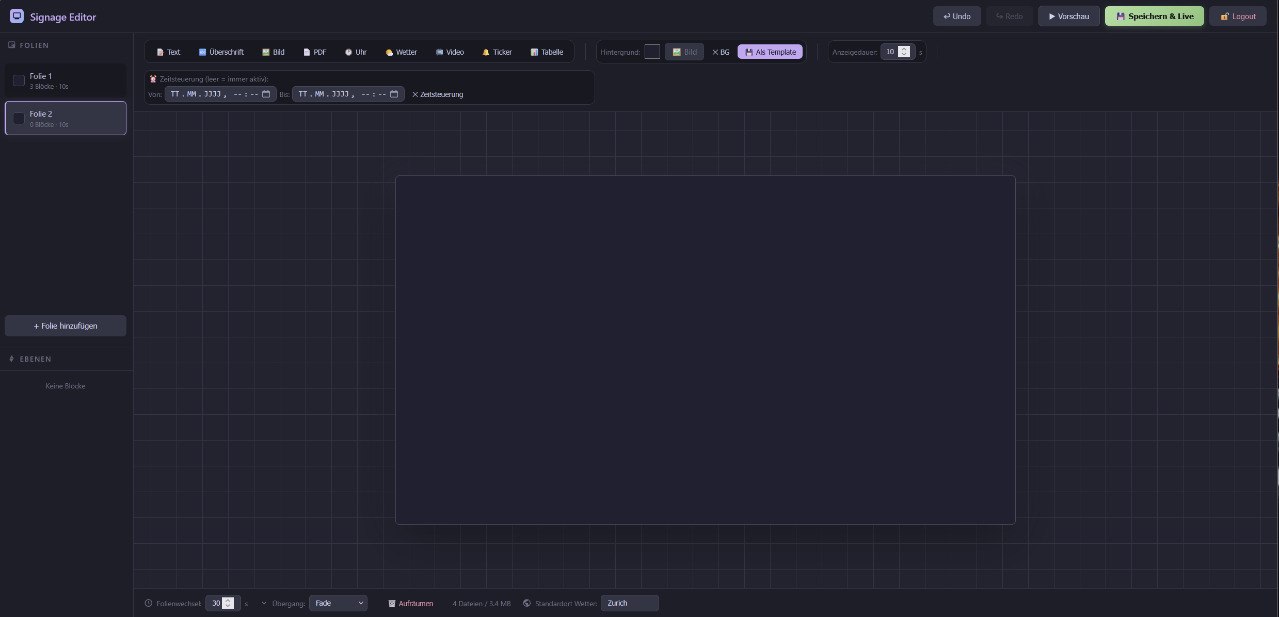Click the empty slide canvas
This screenshot has width=1279, height=617.
(705, 350)
